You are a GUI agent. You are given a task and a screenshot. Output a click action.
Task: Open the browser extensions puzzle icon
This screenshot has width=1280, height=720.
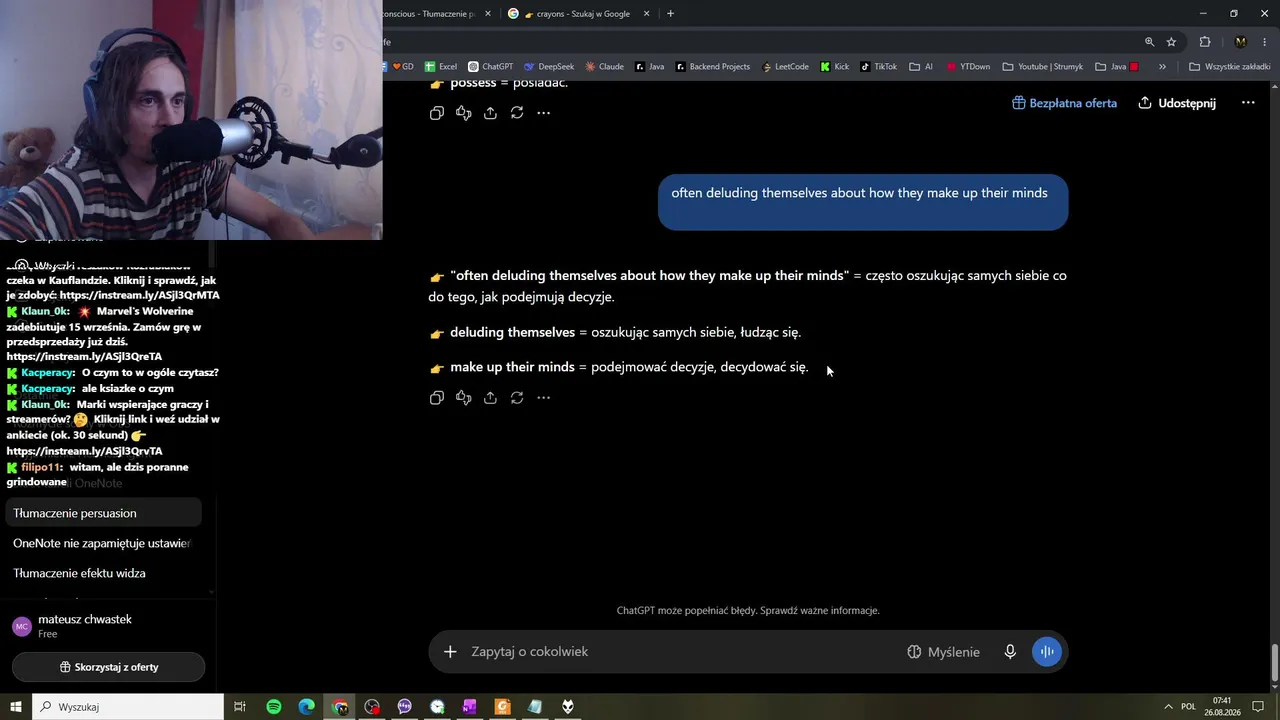pyautogui.click(x=1205, y=42)
